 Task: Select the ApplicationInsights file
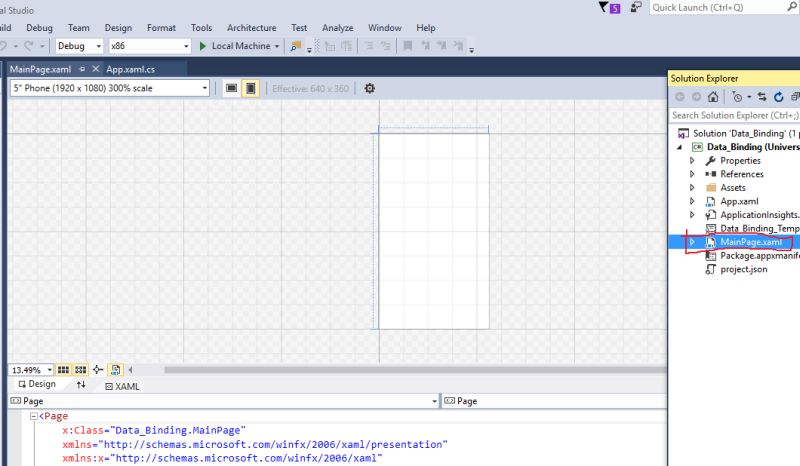point(753,215)
